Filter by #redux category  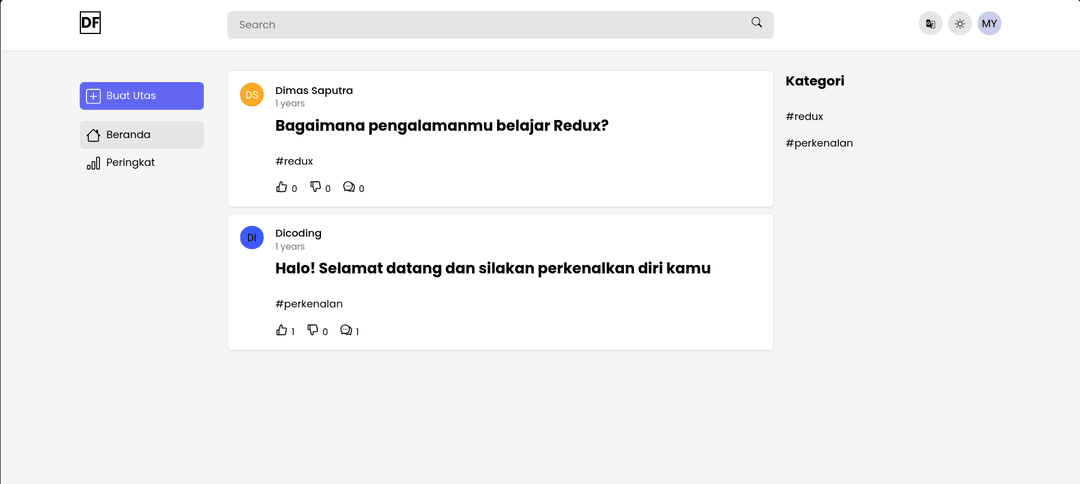click(804, 116)
